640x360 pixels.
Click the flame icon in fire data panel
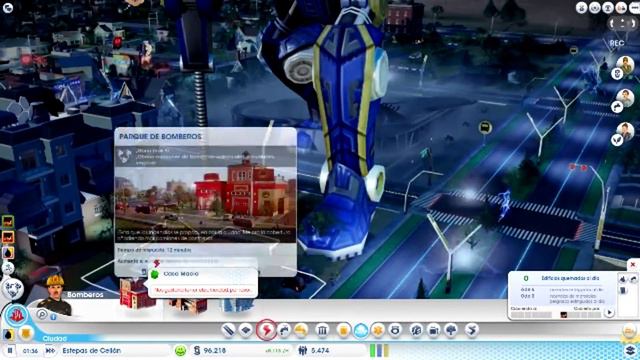[623, 279]
